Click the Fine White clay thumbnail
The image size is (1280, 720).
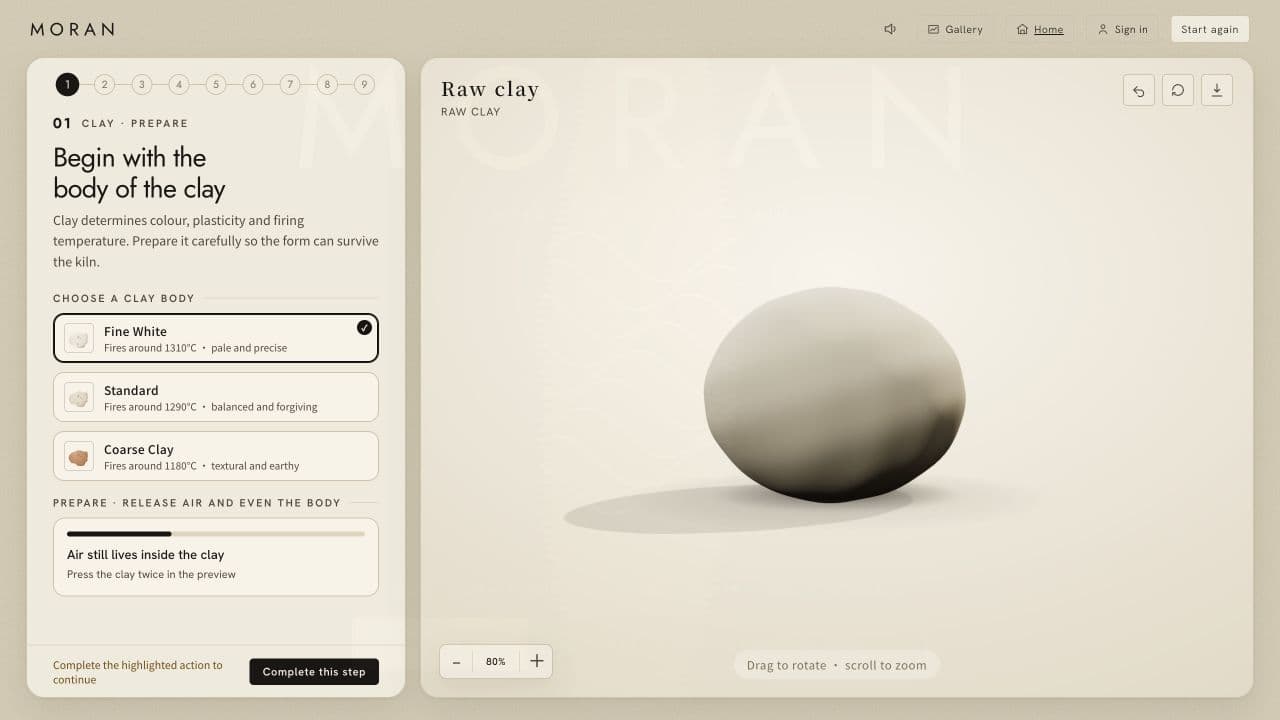(x=79, y=338)
